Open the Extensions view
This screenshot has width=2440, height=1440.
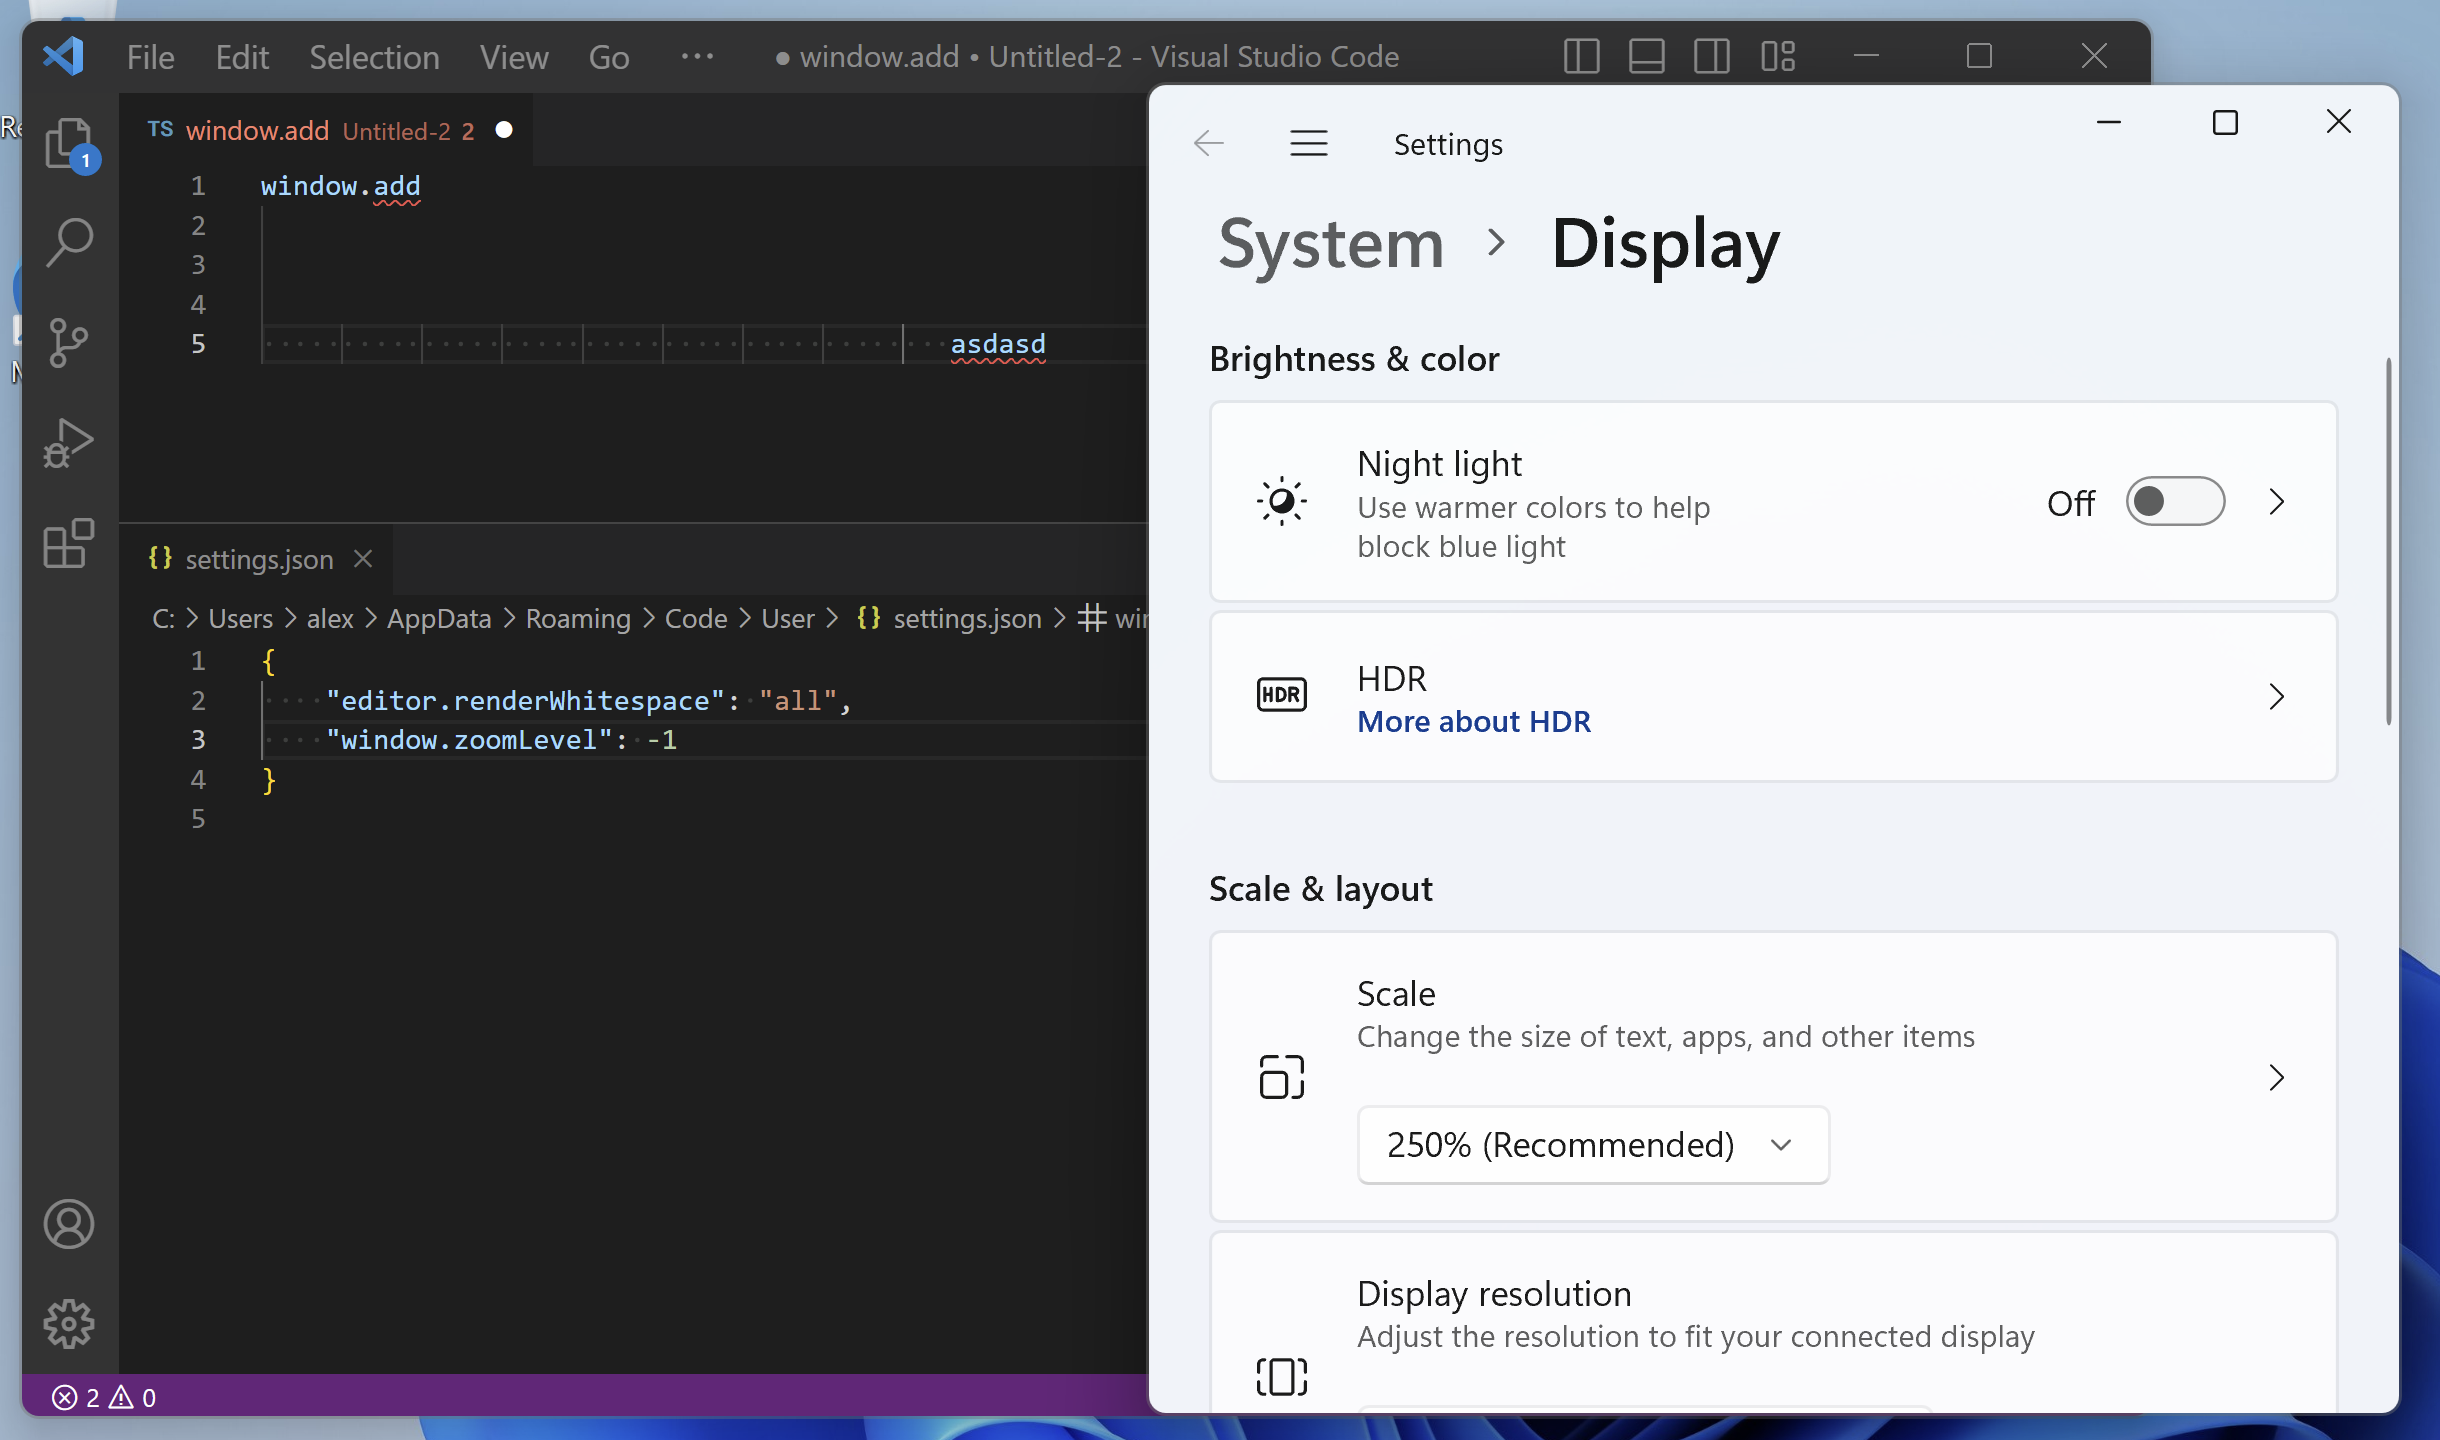pyautogui.click(x=68, y=543)
